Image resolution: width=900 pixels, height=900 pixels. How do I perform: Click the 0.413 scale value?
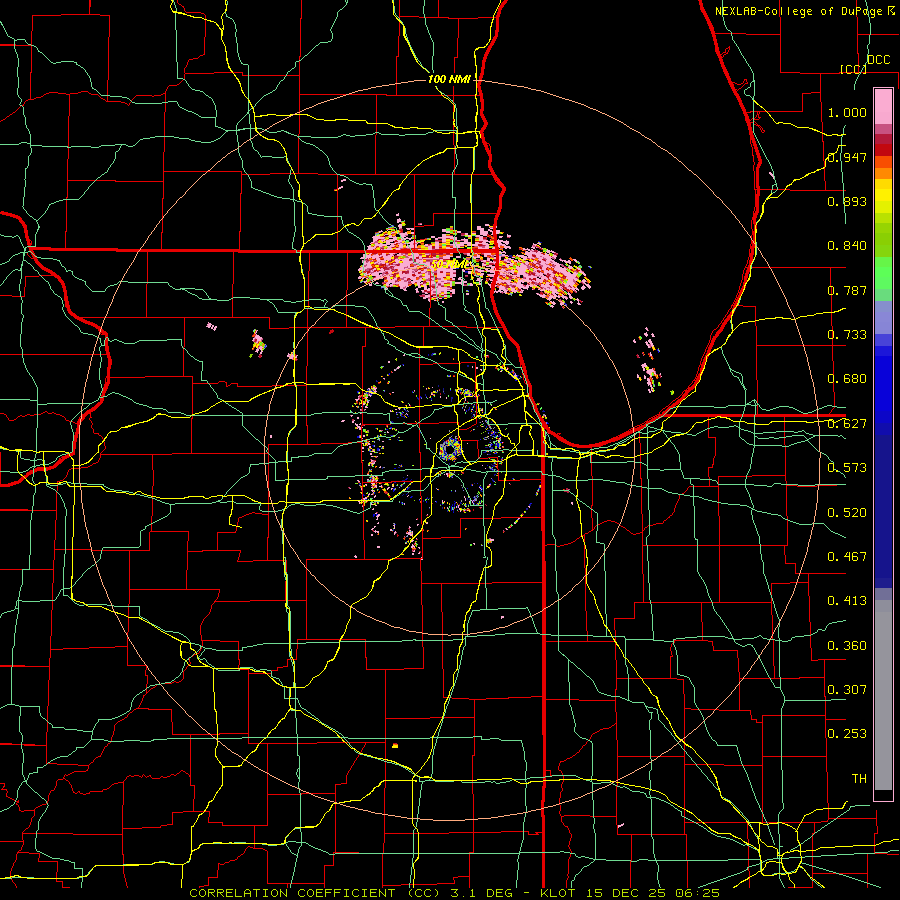pos(847,601)
